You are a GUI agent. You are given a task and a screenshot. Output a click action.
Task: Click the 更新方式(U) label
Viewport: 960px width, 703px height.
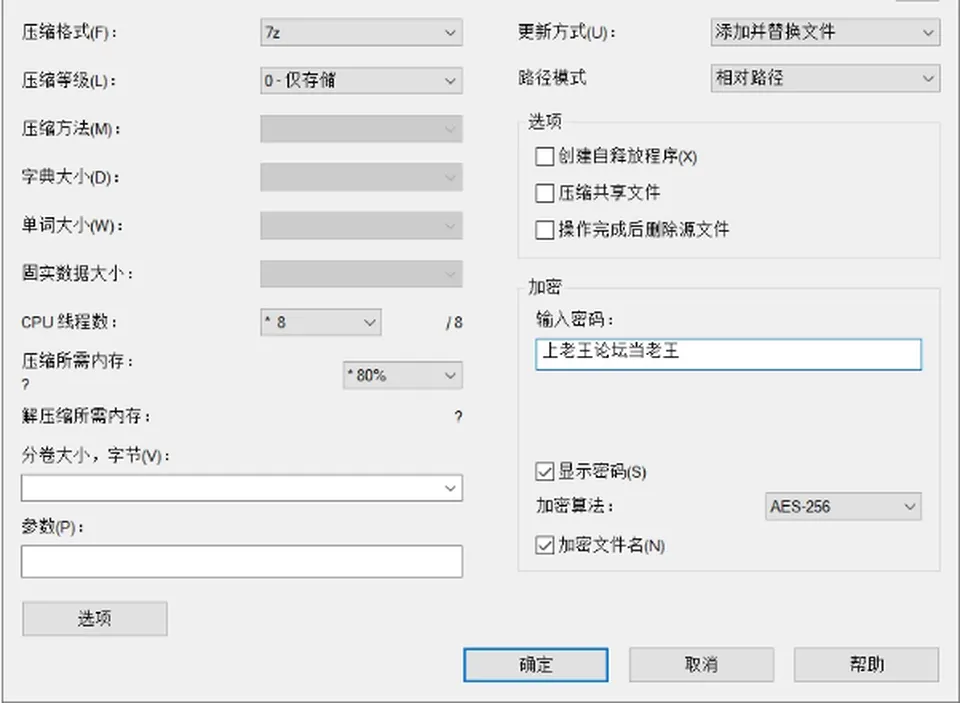pos(567,32)
